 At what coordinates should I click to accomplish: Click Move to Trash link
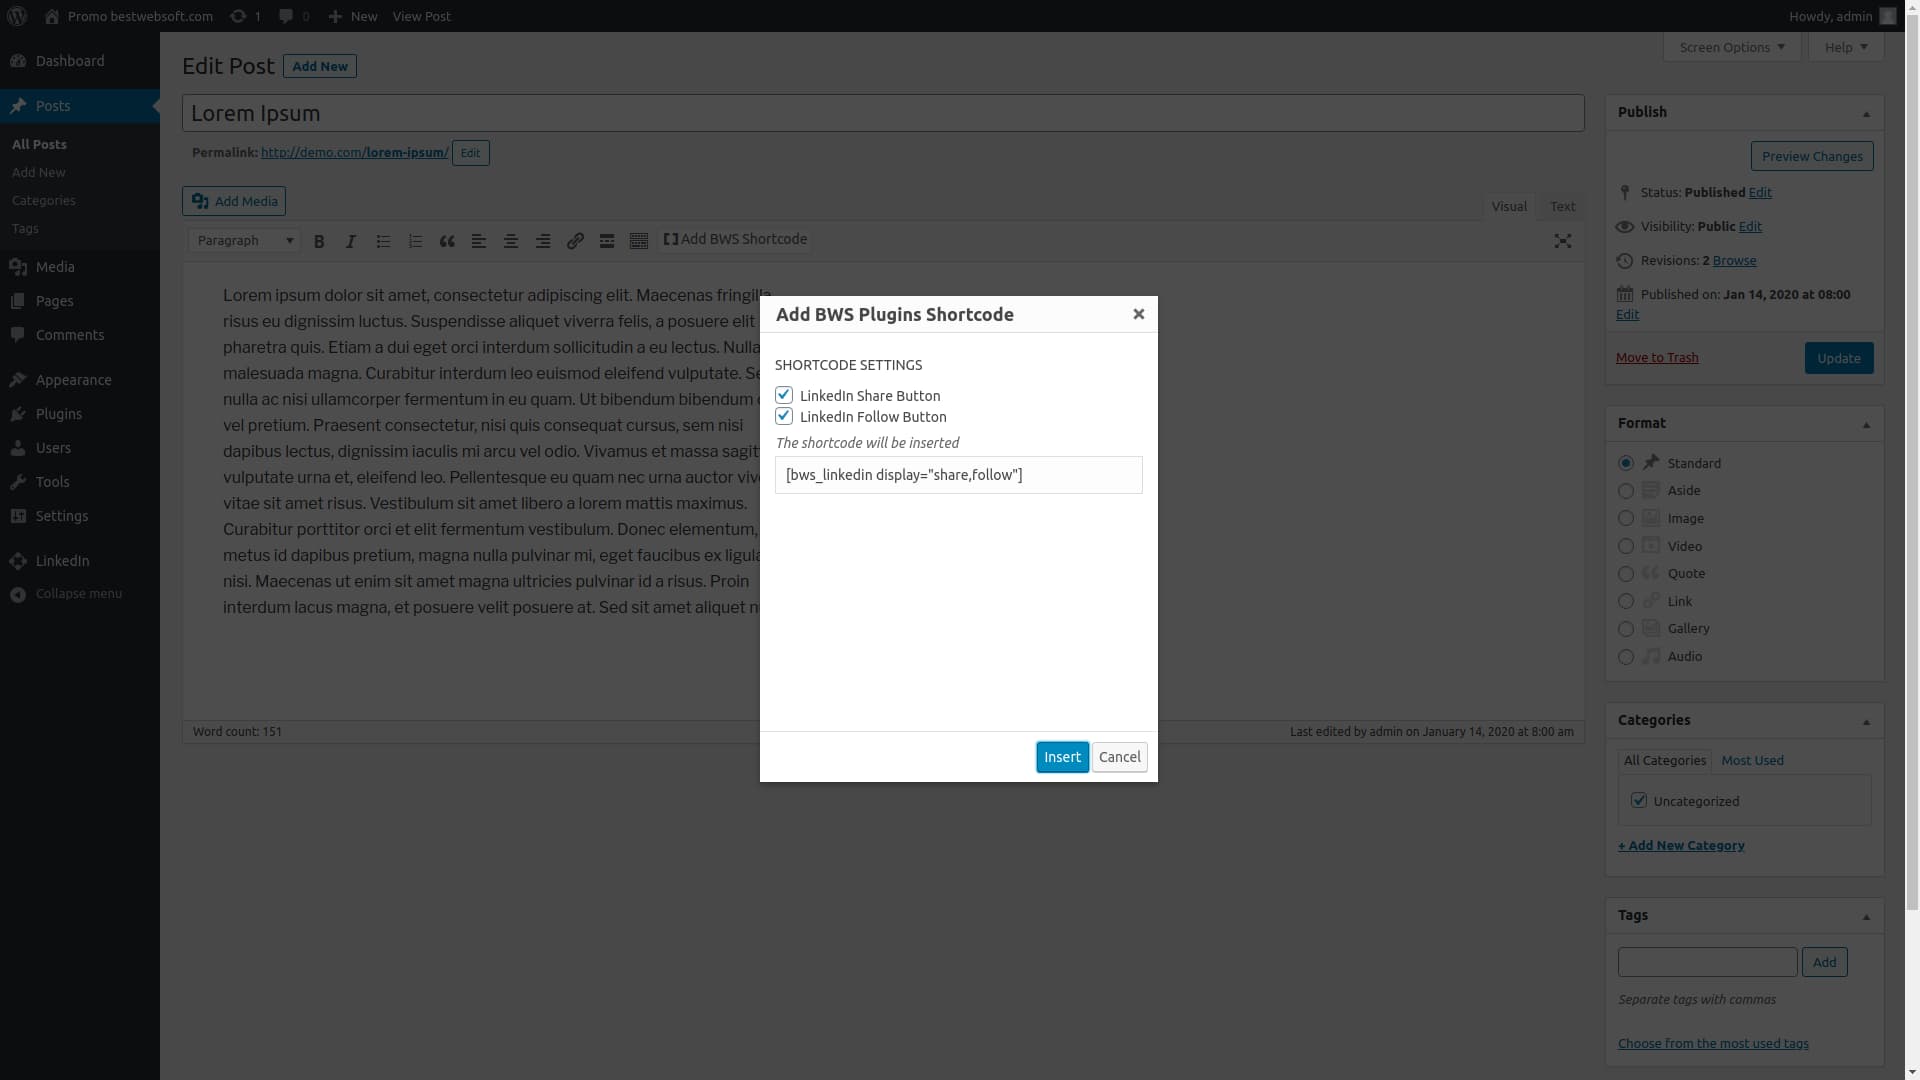[x=1657, y=357]
